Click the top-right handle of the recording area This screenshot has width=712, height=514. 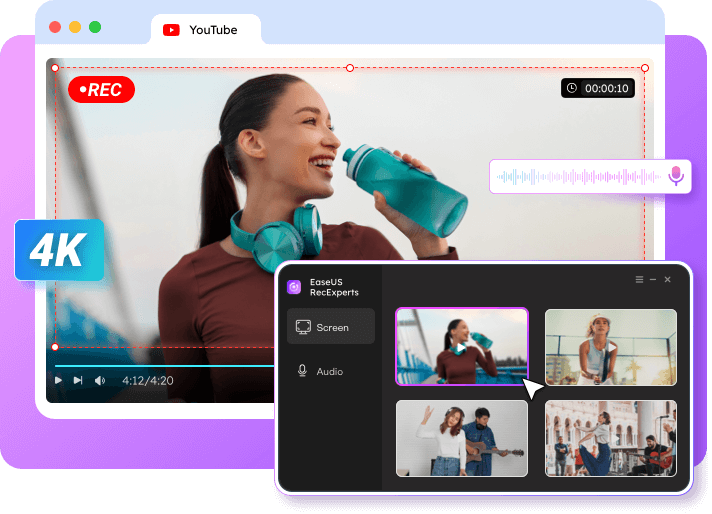pos(645,68)
